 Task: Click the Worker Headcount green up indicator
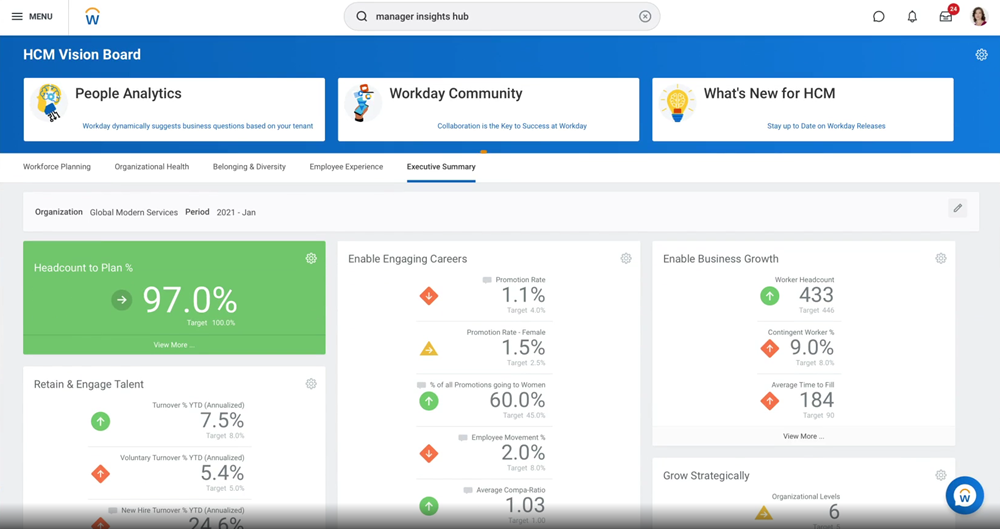pyautogui.click(x=770, y=296)
